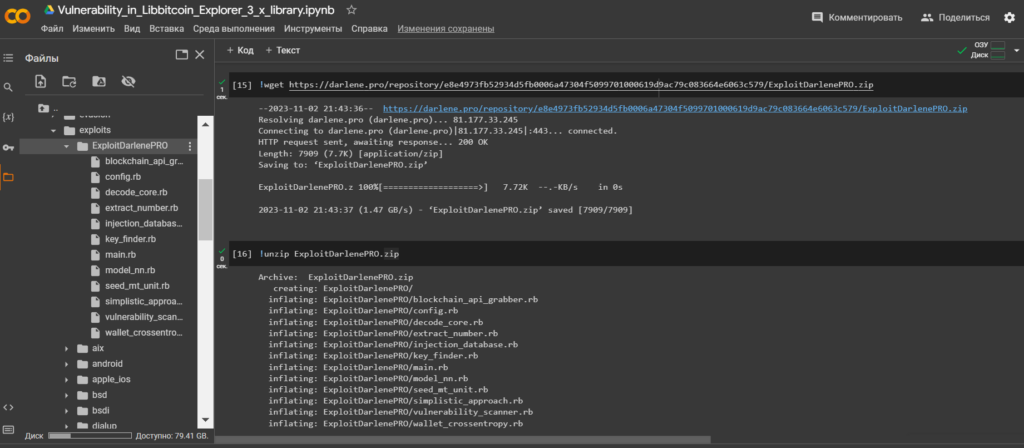Open the runtime connection dropdown arrow
This screenshot has height=448, width=1024.
click(1016, 50)
